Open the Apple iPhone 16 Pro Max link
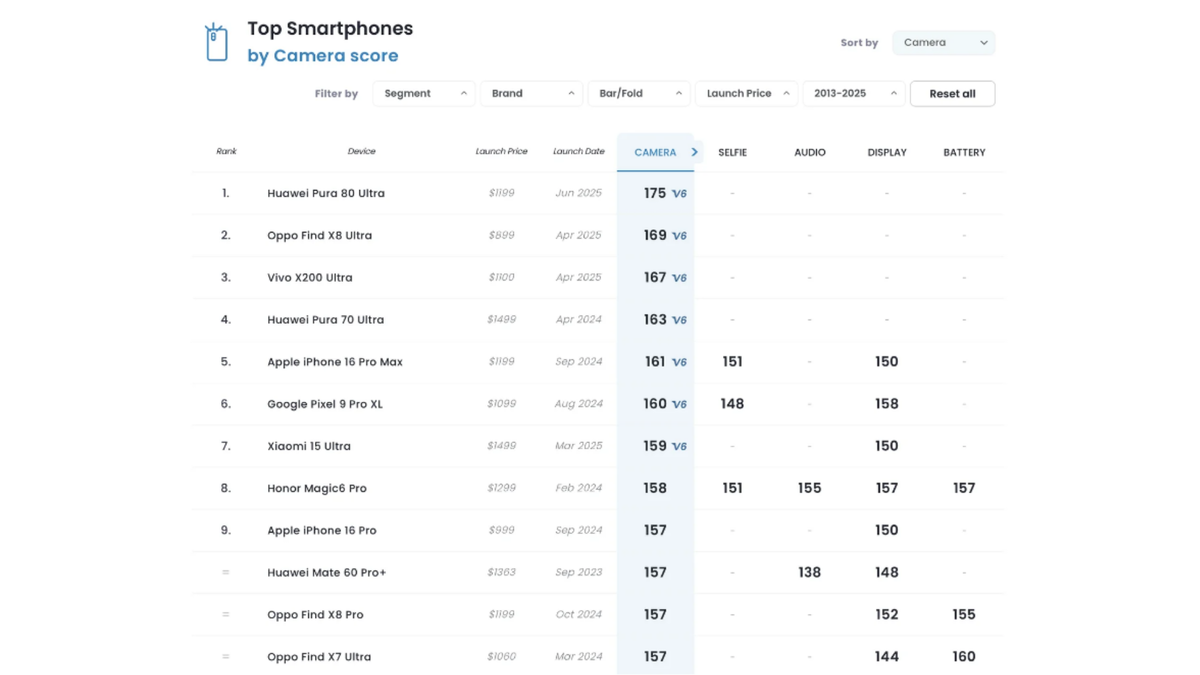1200x675 pixels. click(335, 362)
